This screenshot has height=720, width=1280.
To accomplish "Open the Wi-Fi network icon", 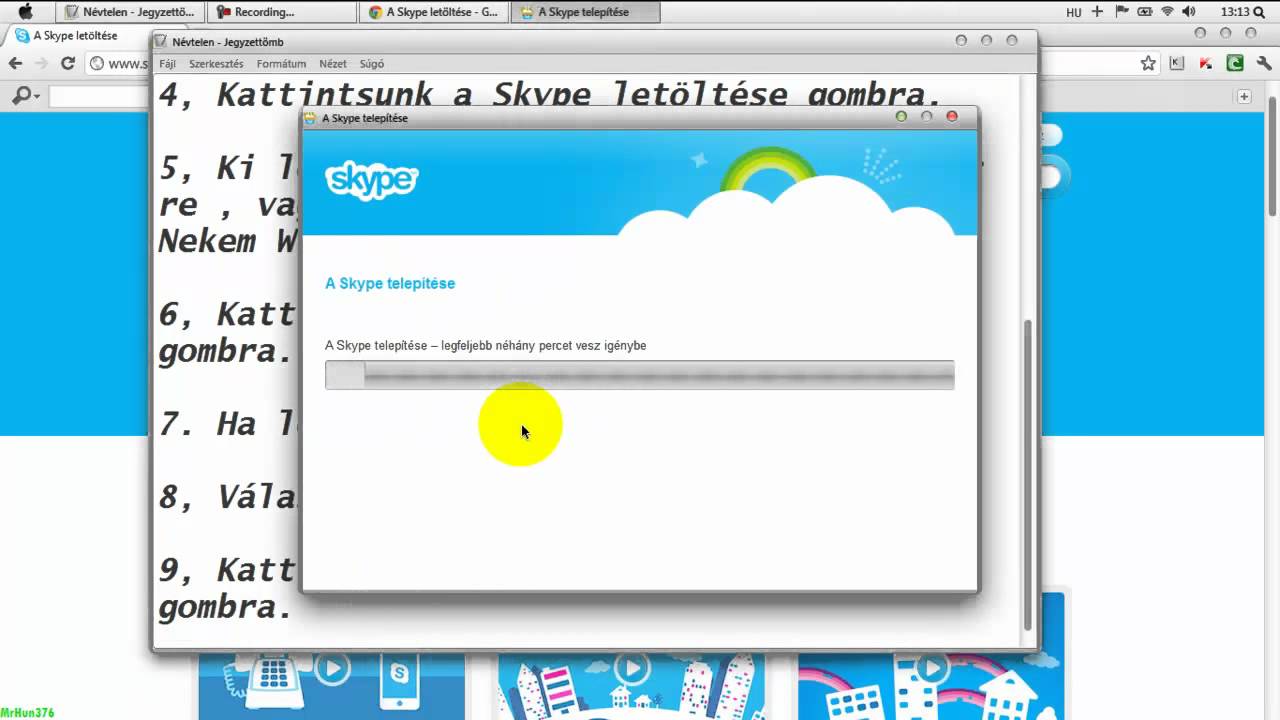I will click(x=1167, y=12).
